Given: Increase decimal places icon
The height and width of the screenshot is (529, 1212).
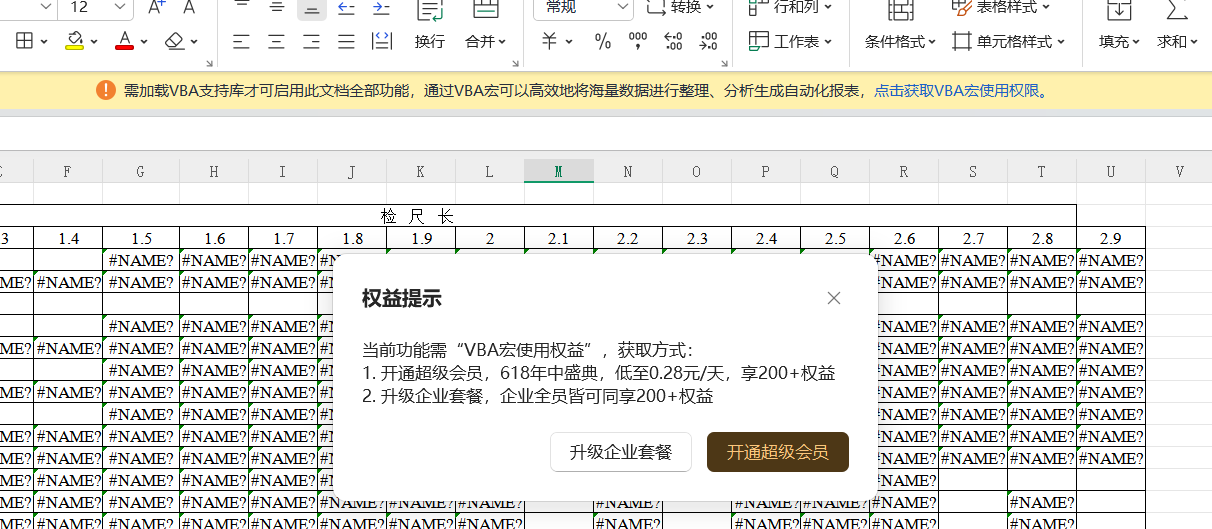Looking at the screenshot, I should point(673,41).
